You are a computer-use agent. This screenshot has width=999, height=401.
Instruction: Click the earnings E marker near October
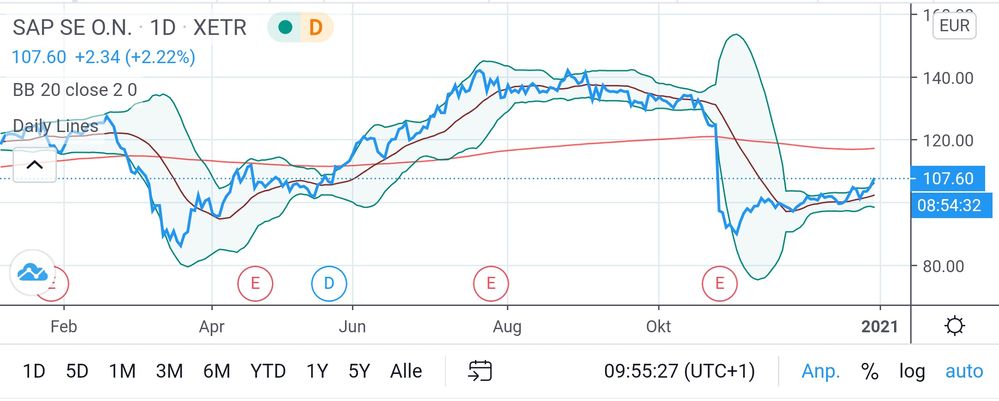tap(719, 284)
